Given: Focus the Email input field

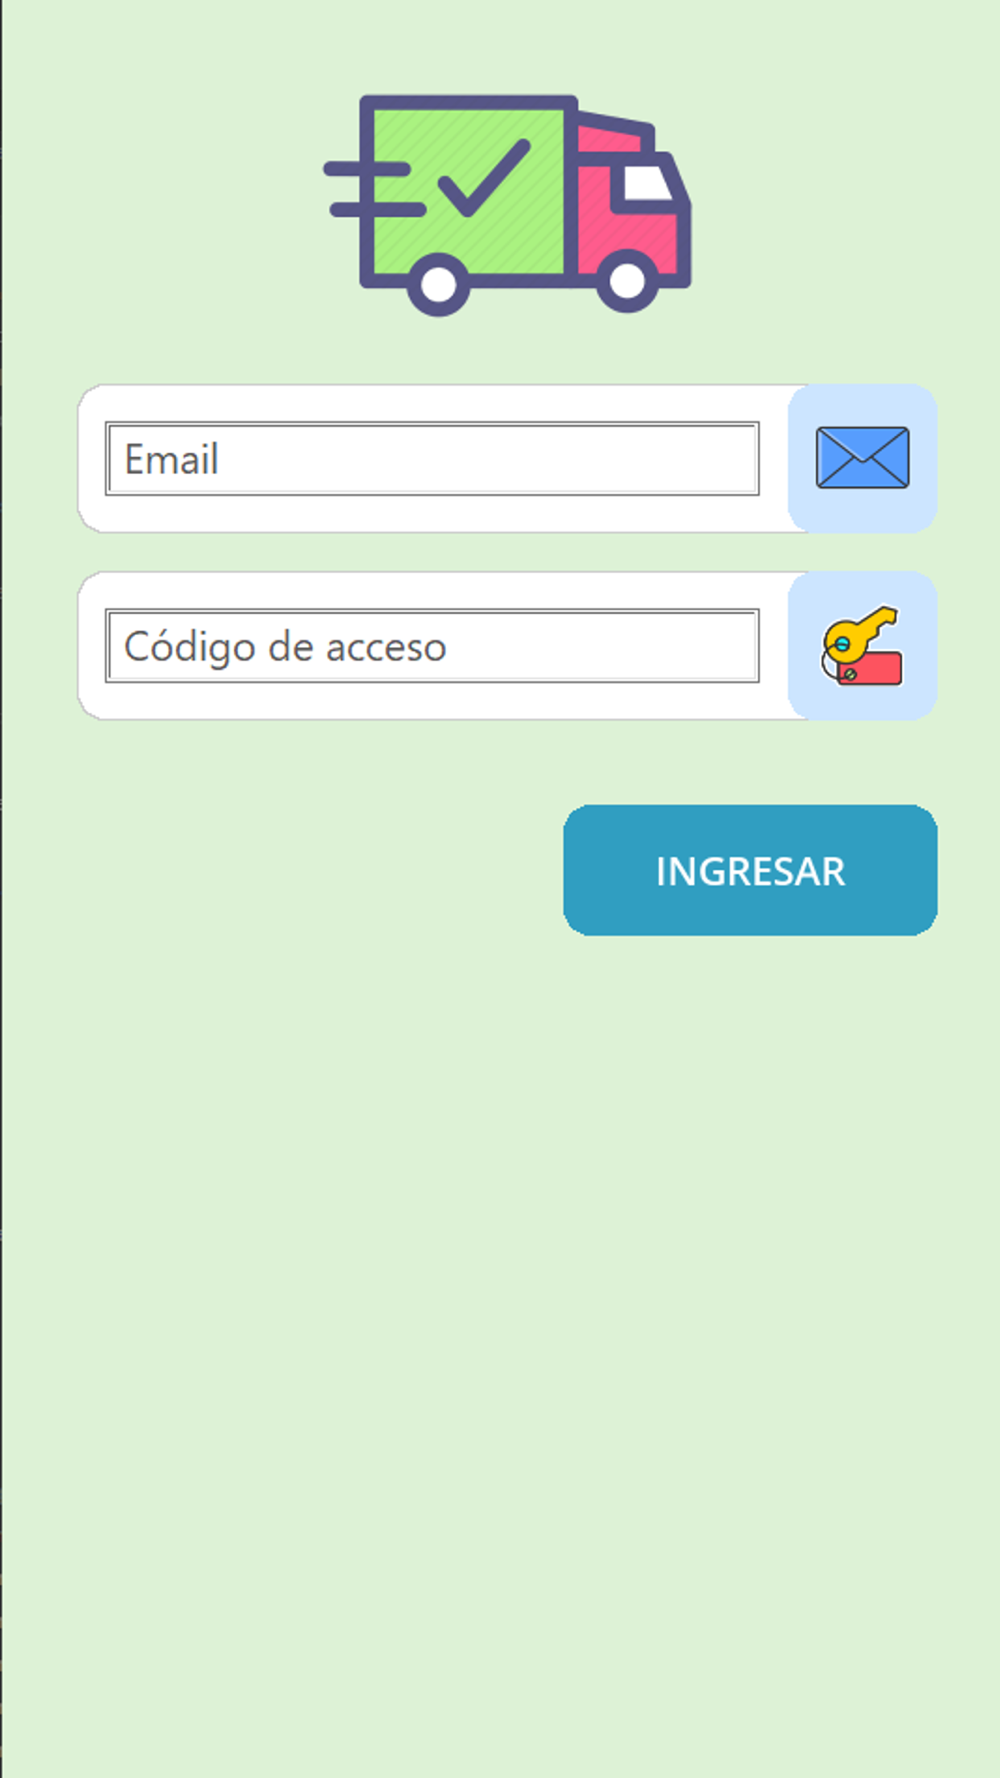Looking at the screenshot, I should click(x=432, y=459).
